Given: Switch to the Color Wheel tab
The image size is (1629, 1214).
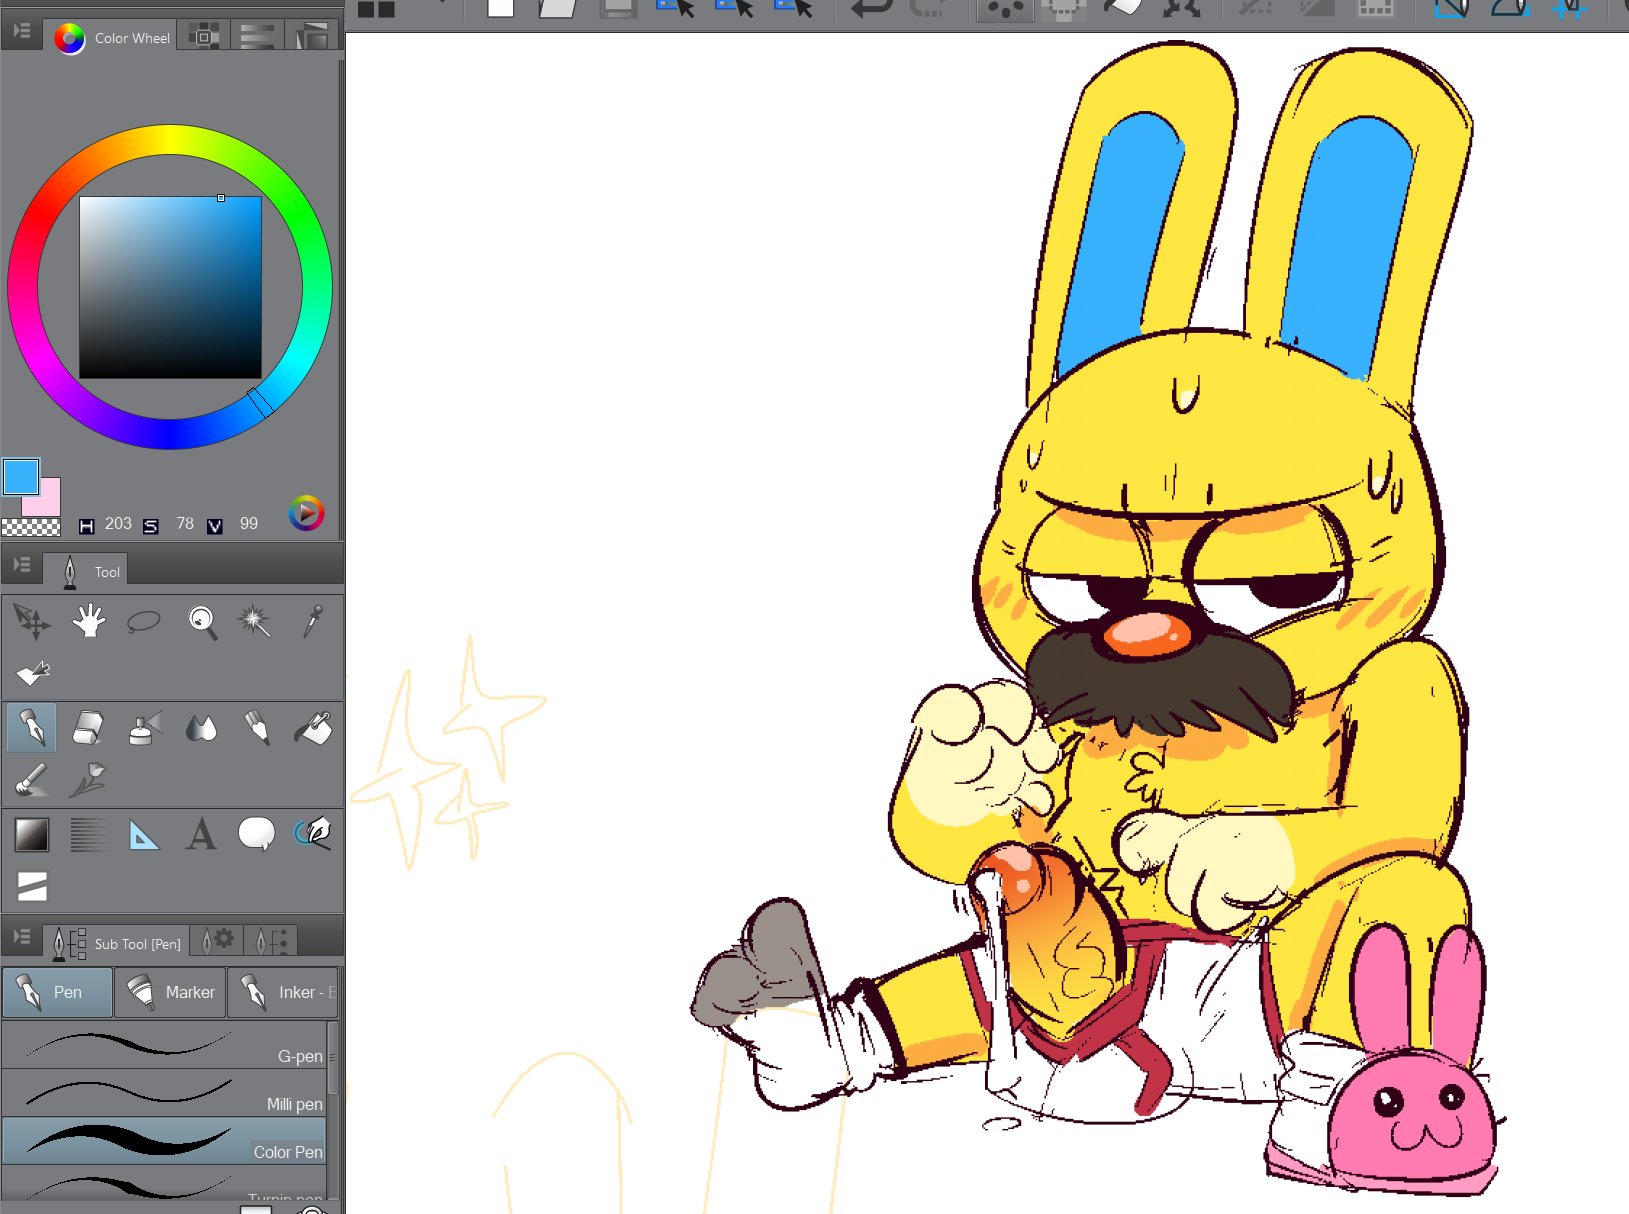Looking at the screenshot, I should pos(112,38).
